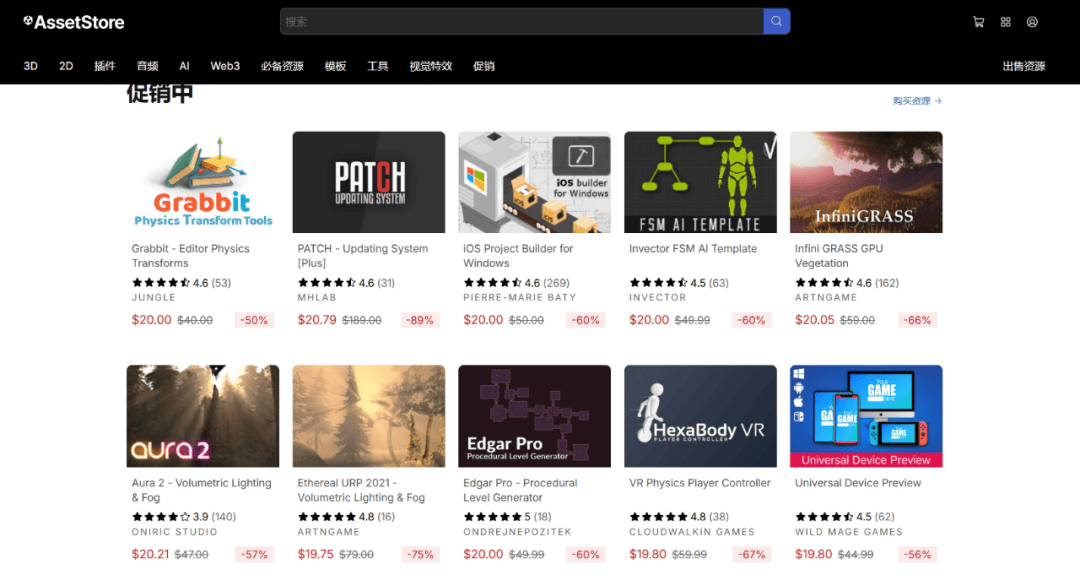This screenshot has width=1080, height=575.
Task: Open the apps grid icon
Action: coord(1006,22)
